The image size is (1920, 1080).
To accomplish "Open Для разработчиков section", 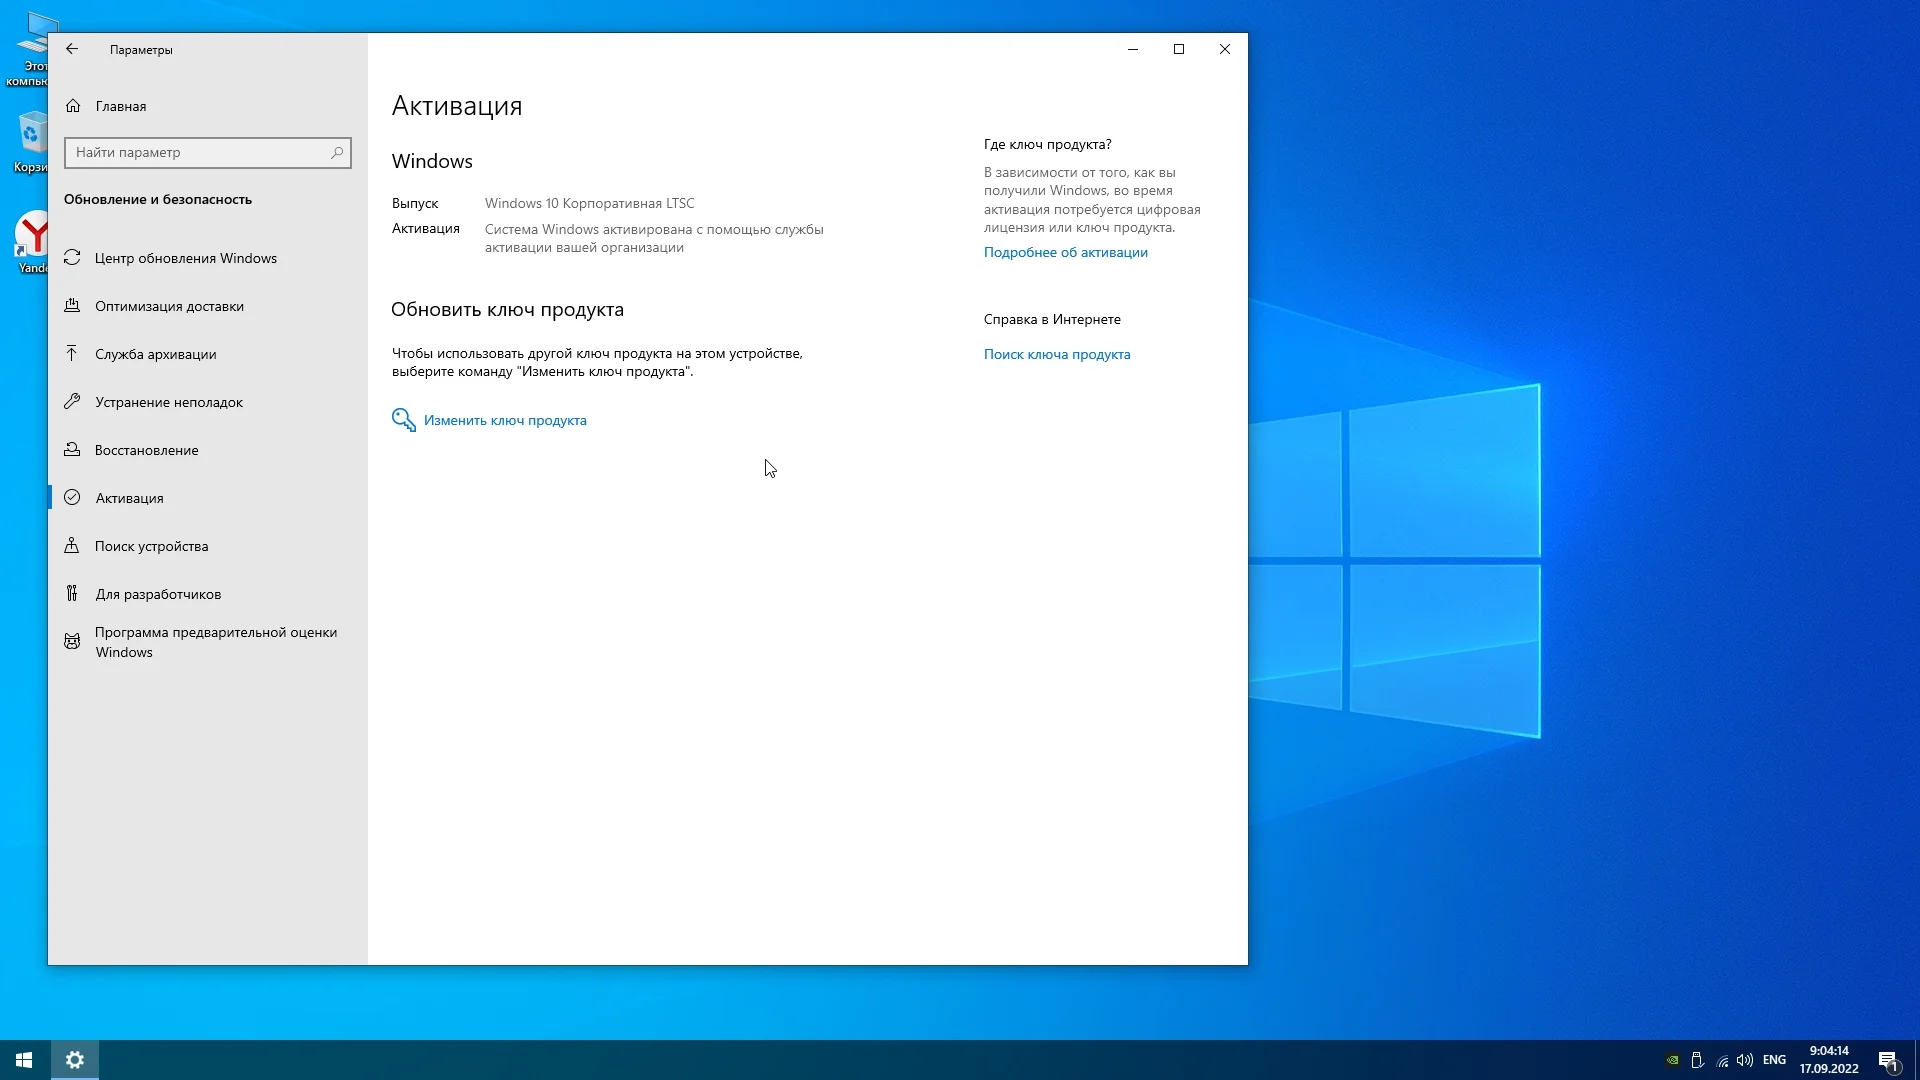I will pyautogui.click(x=158, y=594).
